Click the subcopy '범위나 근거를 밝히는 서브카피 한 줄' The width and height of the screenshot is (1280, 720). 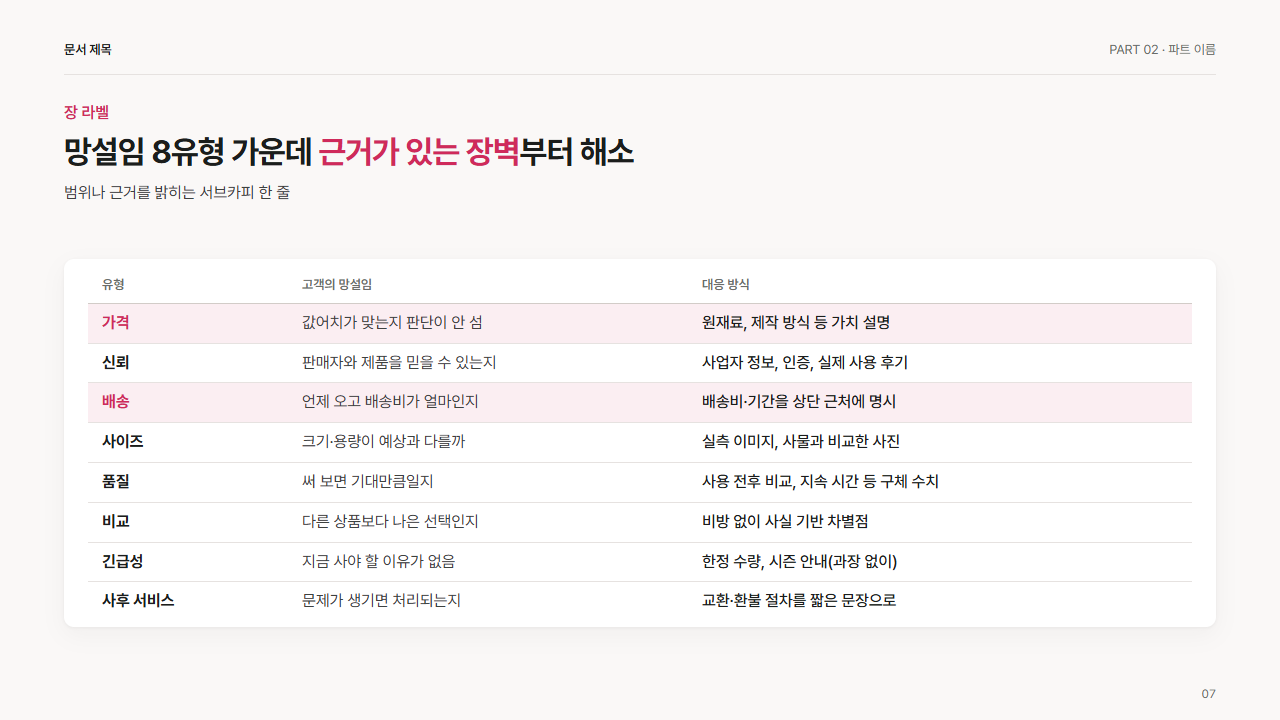177,192
